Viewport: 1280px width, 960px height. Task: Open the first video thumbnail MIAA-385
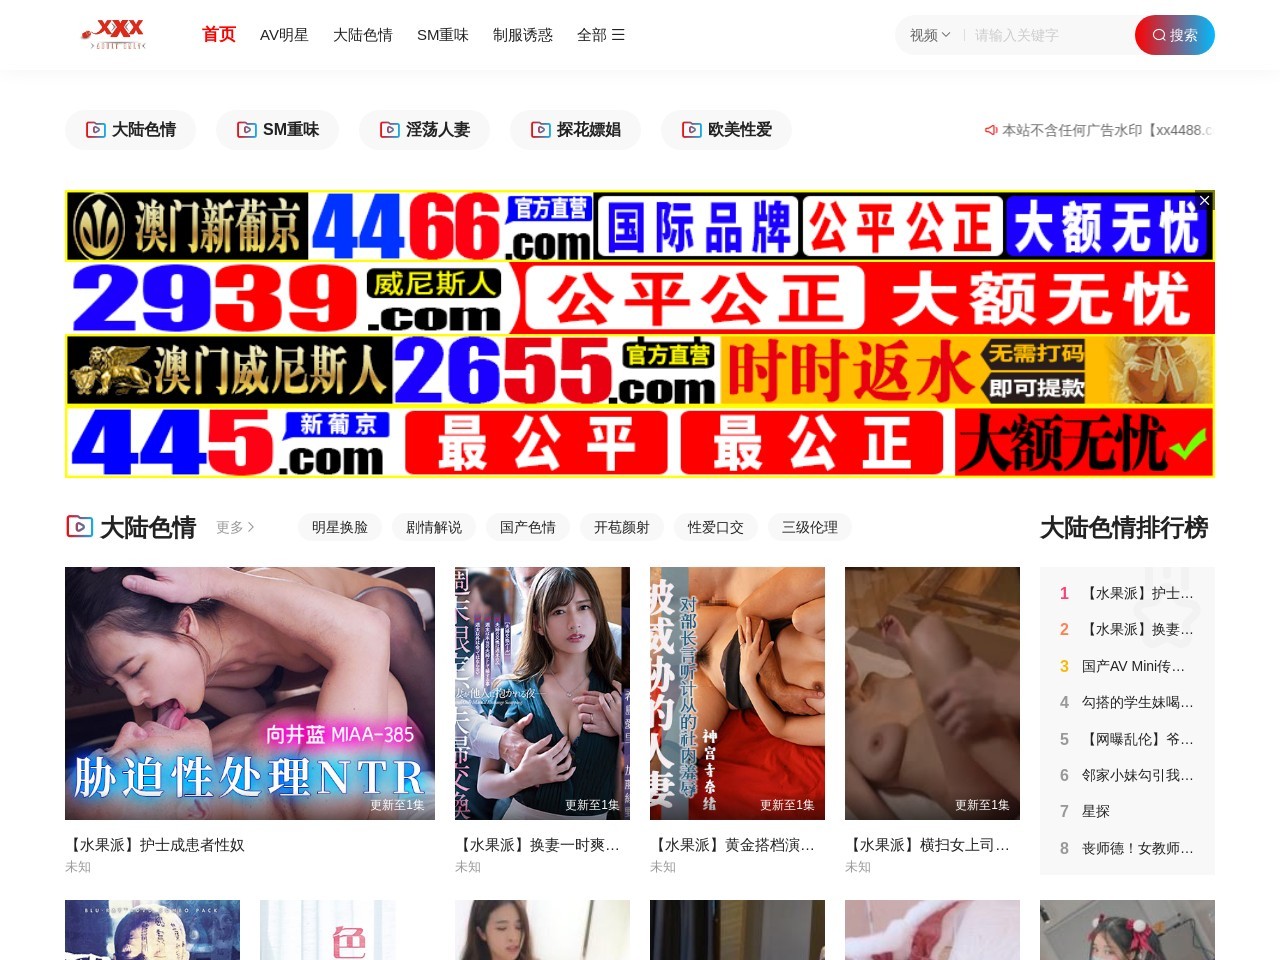tap(249, 693)
